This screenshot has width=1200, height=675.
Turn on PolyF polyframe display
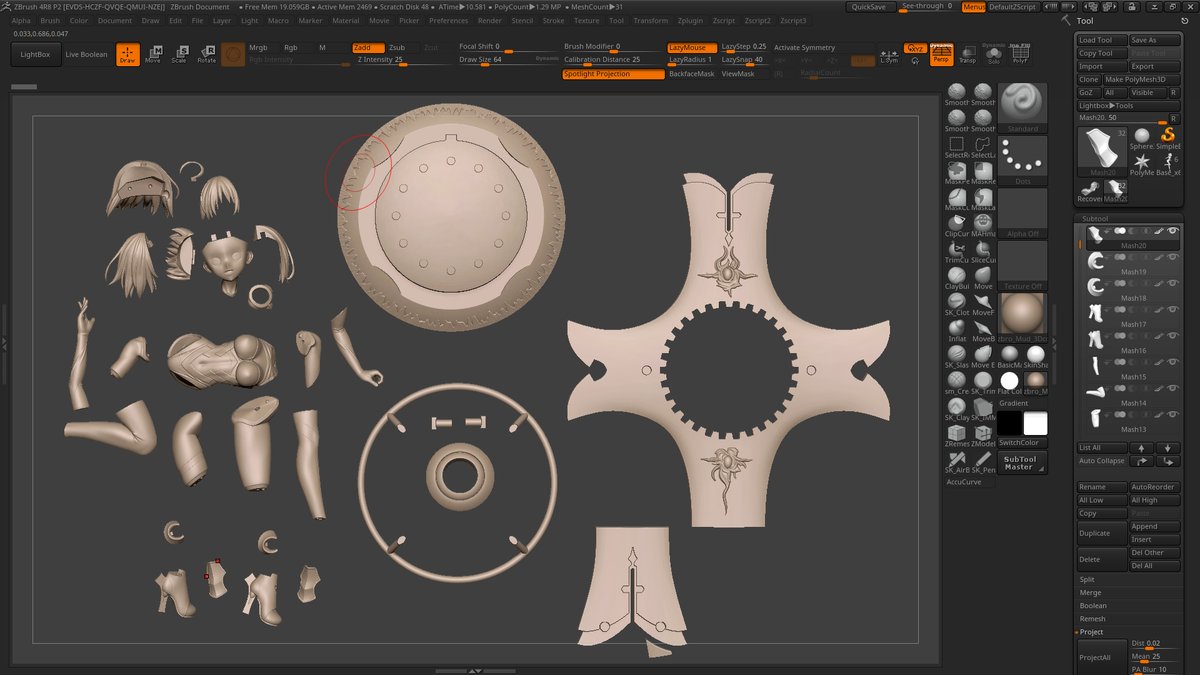click(1019, 54)
